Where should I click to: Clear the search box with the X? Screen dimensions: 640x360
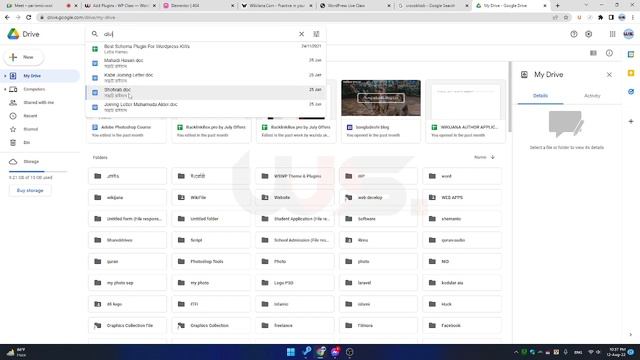301,34
